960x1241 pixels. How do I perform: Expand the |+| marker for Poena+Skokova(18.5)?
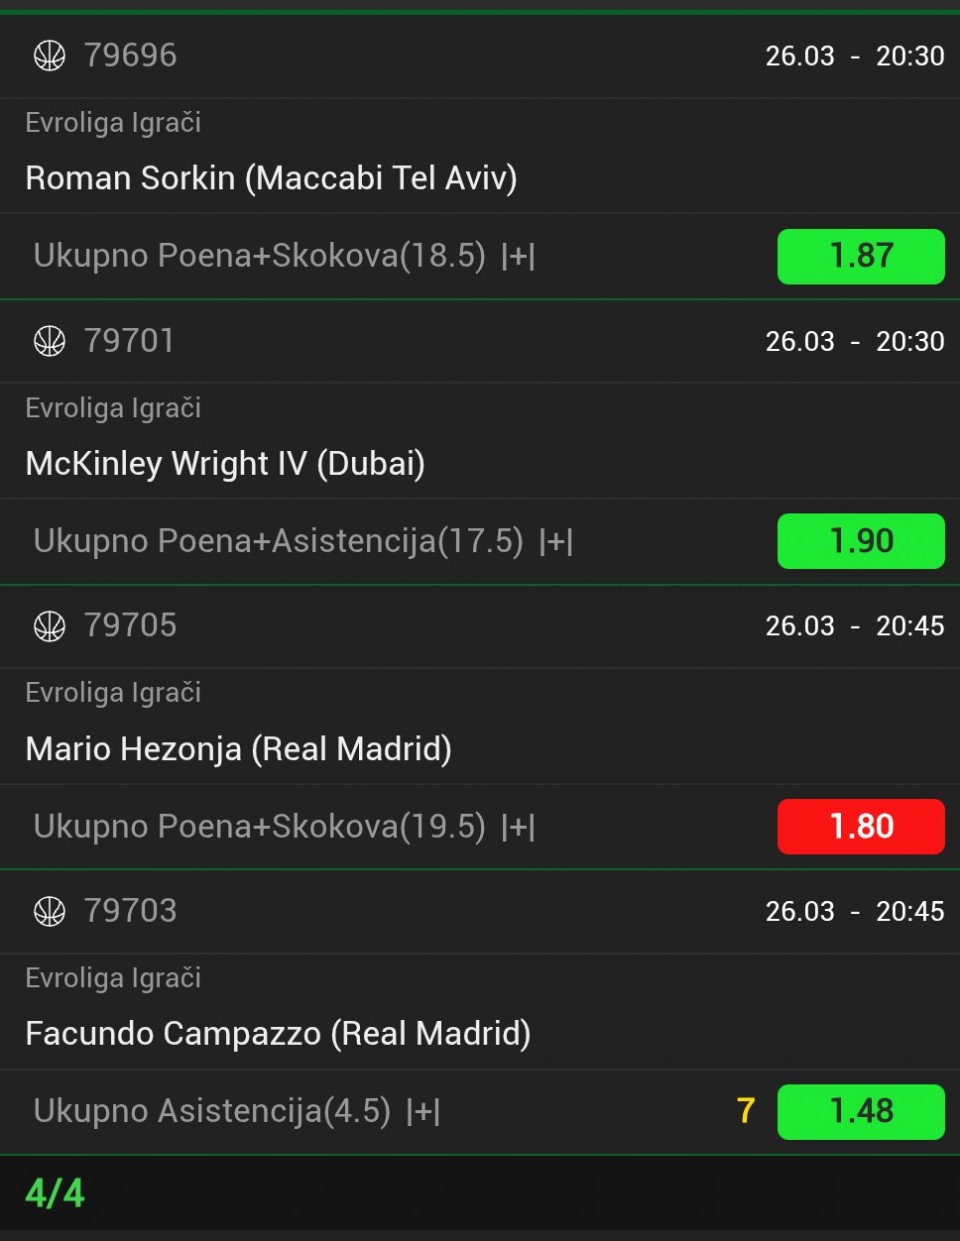518,257
